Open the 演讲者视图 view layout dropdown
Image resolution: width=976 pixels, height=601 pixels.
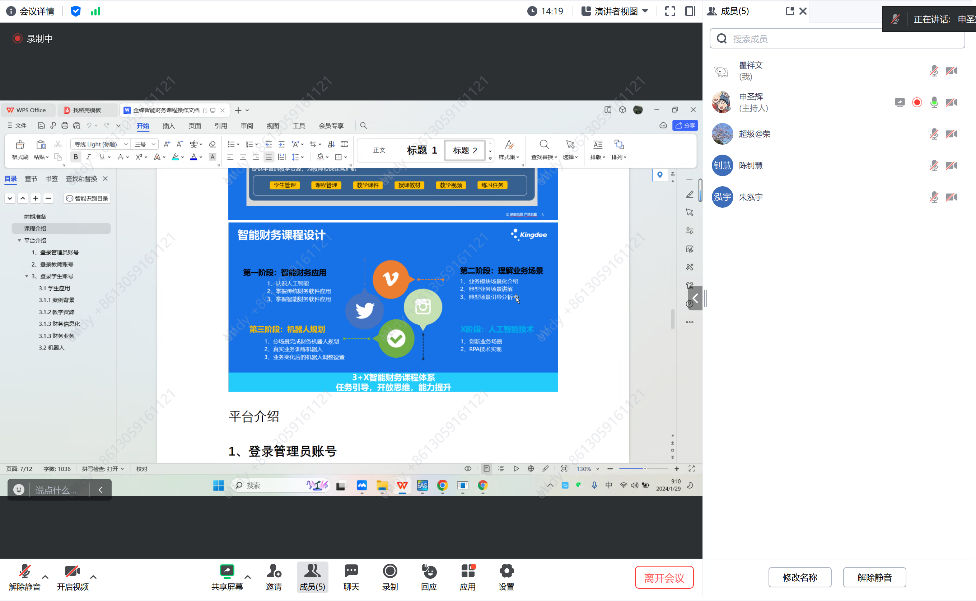pyautogui.click(x=617, y=11)
